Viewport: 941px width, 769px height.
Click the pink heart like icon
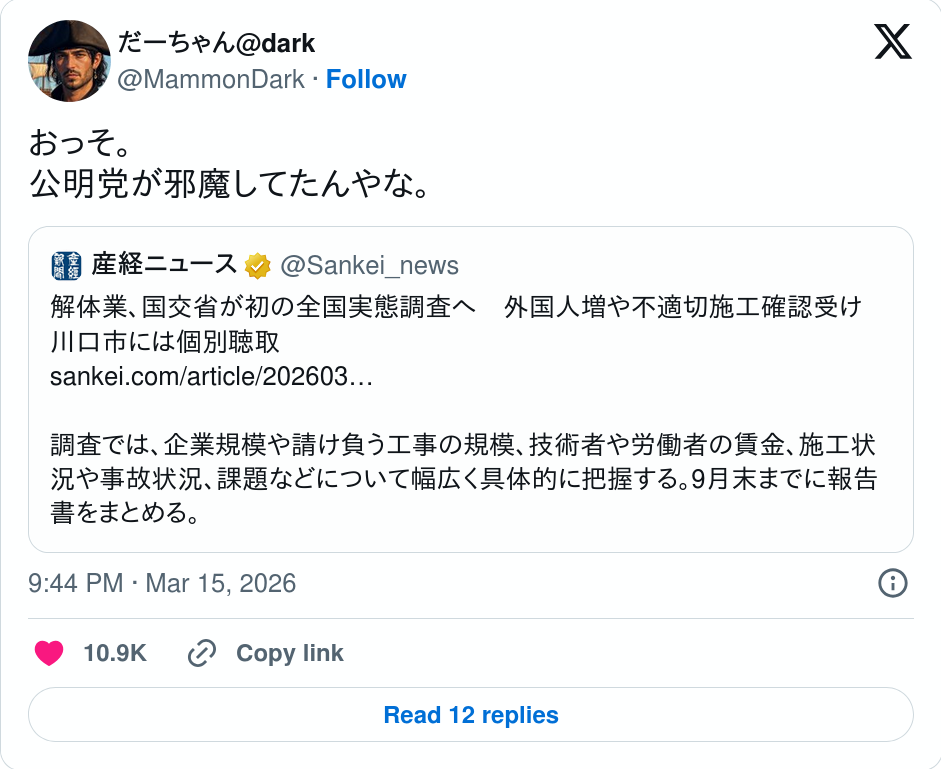(x=49, y=654)
